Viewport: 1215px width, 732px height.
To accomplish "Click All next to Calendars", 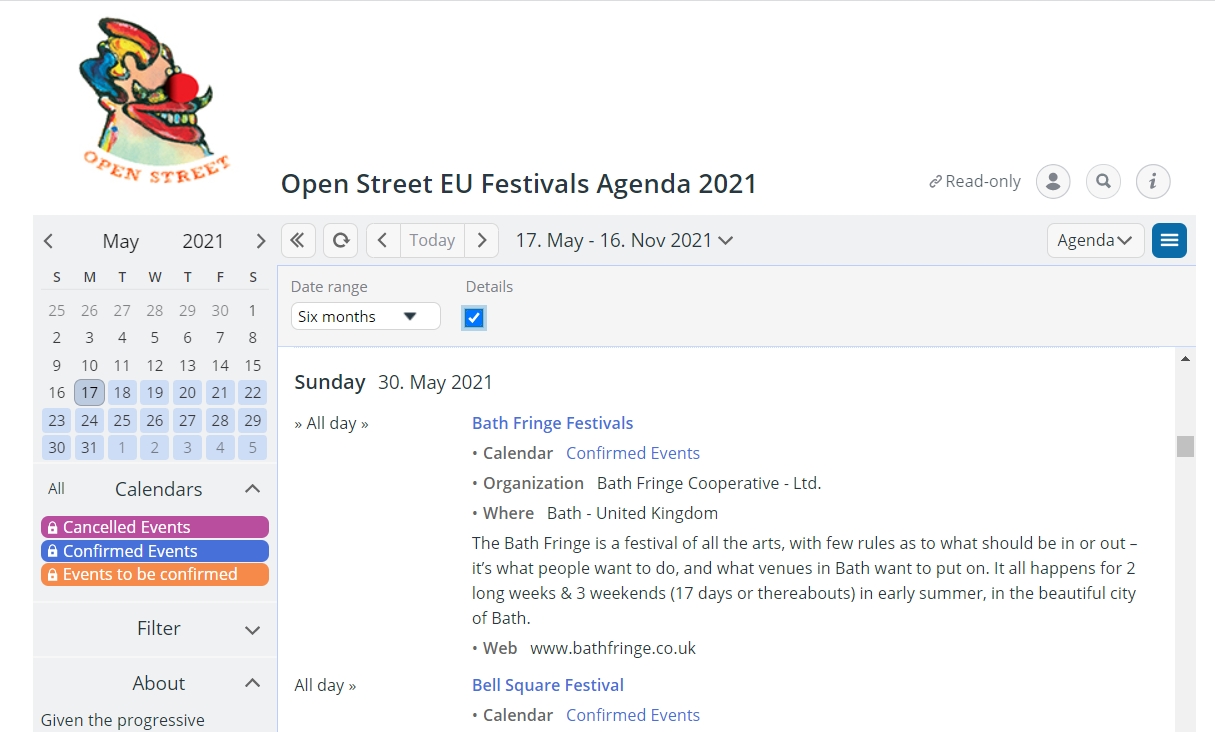I will coord(56,489).
